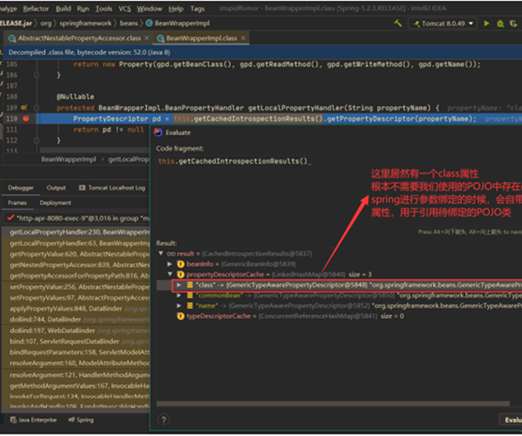Image resolution: width=522 pixels, height=436 pixels.
Task: Expand the "name" entry node
Action: coord(179,305)
